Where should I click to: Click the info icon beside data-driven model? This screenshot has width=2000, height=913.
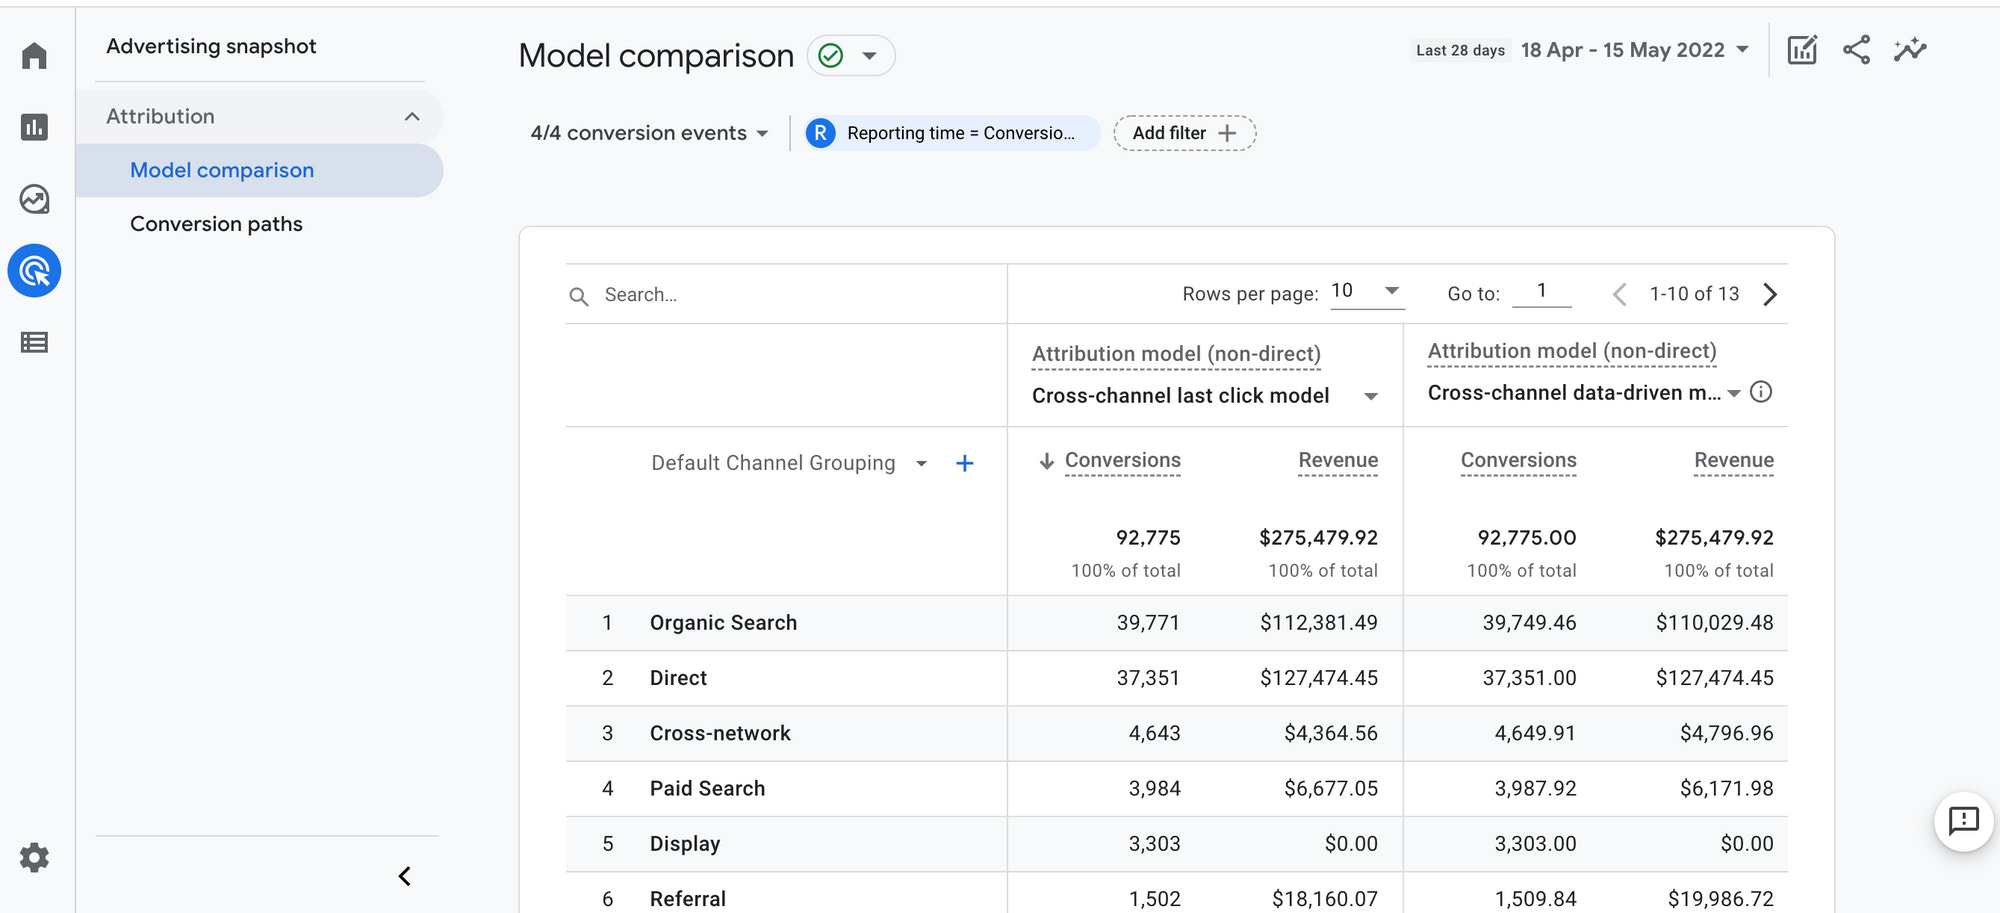(1761, 392)
